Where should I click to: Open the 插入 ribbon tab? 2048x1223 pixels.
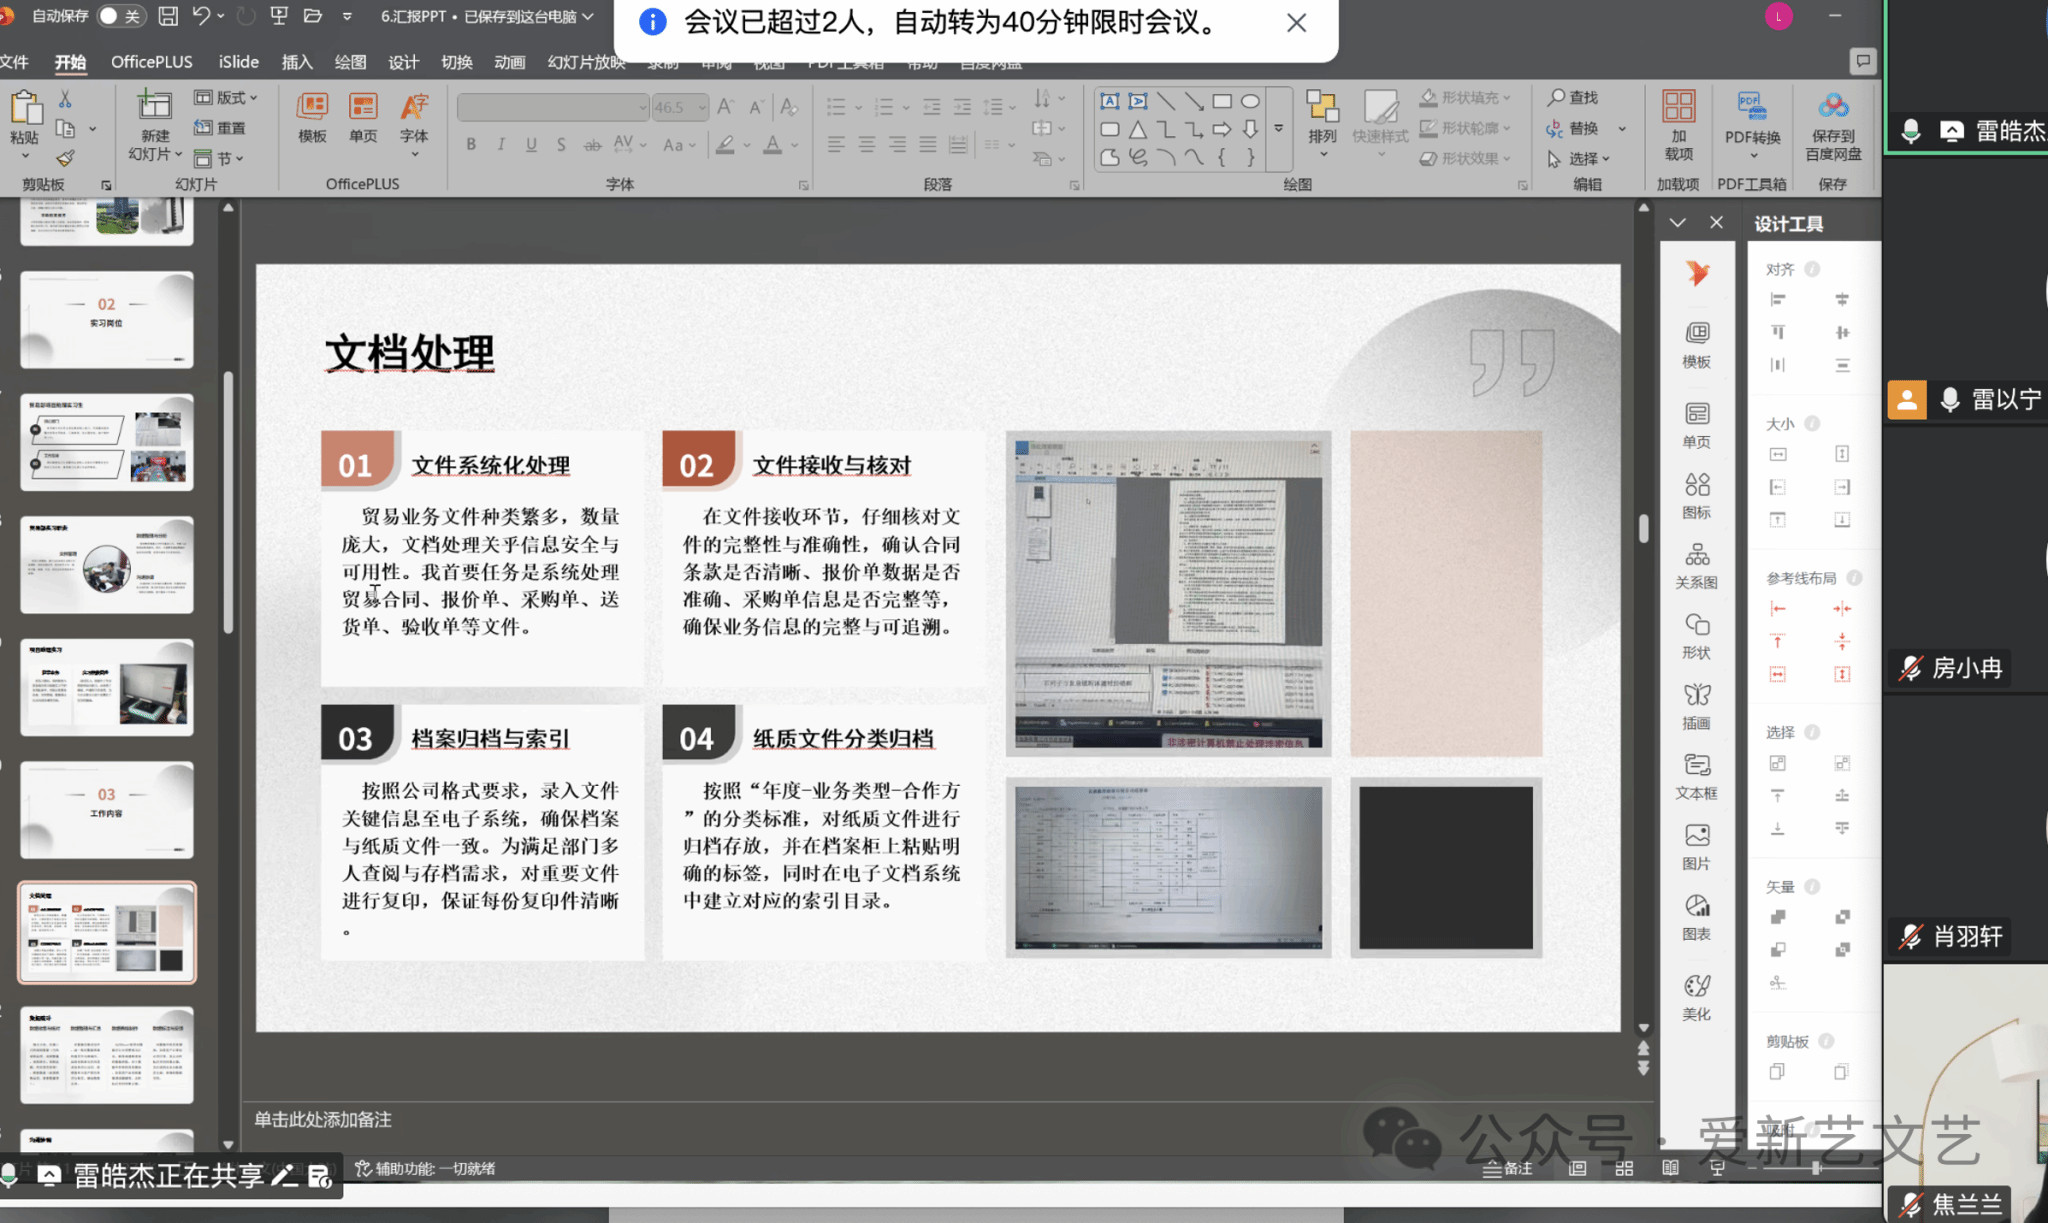coord(297,62)
